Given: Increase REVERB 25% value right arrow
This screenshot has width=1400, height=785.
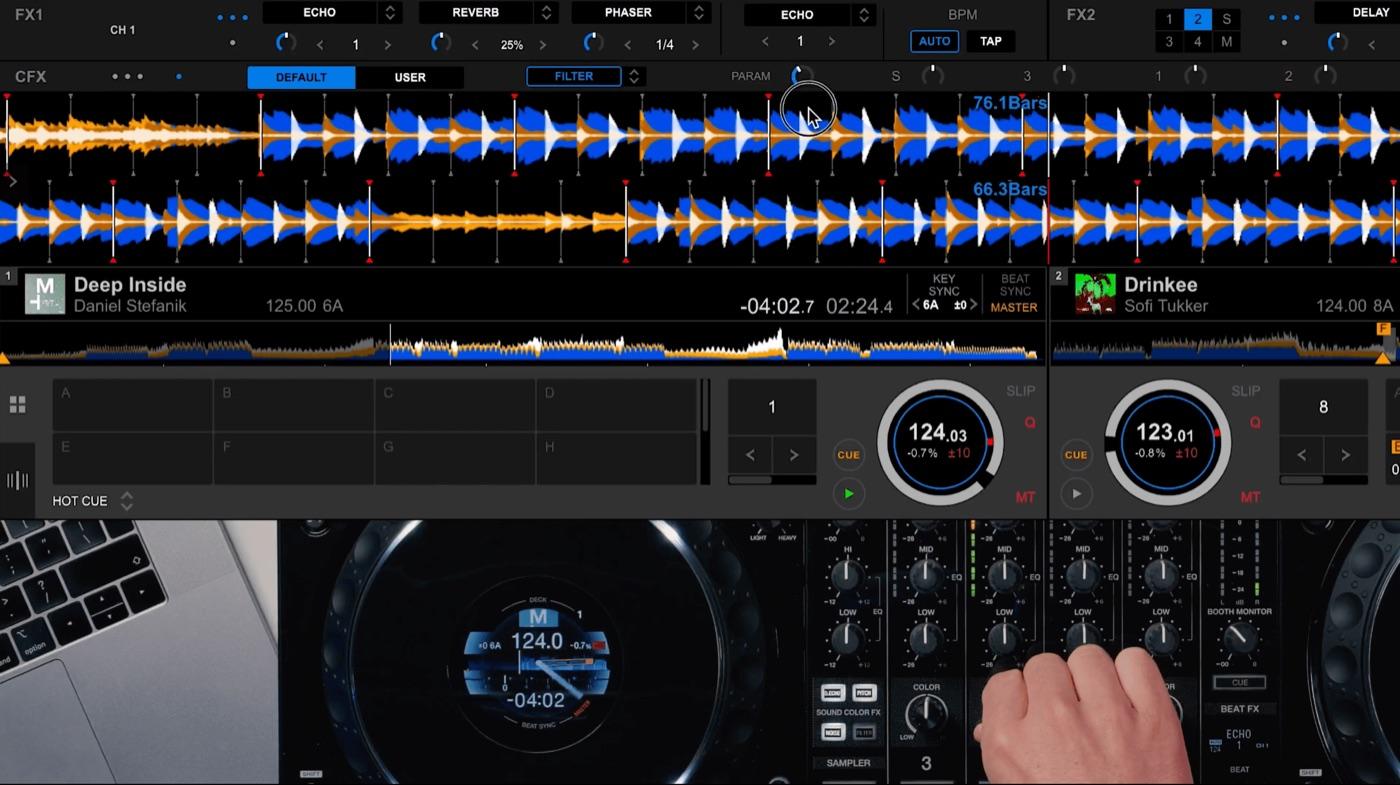Looking at the screenshot, I should click(x=543, y=45).
